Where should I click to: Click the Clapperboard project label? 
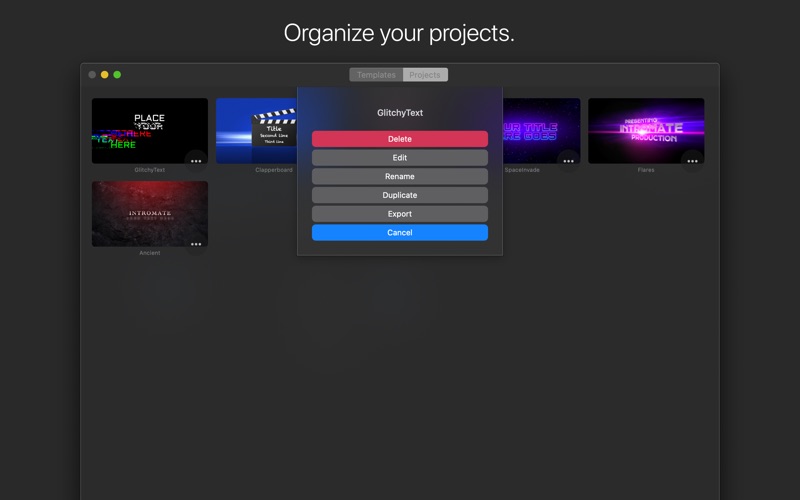[x=274, y=170]
